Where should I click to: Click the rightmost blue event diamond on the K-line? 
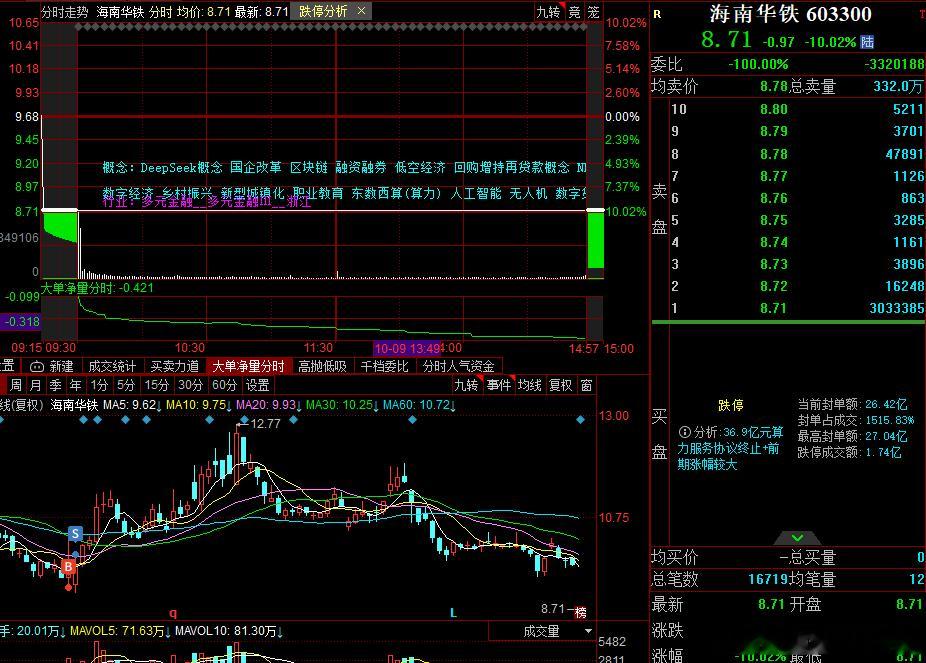click(x=581, y=420)
